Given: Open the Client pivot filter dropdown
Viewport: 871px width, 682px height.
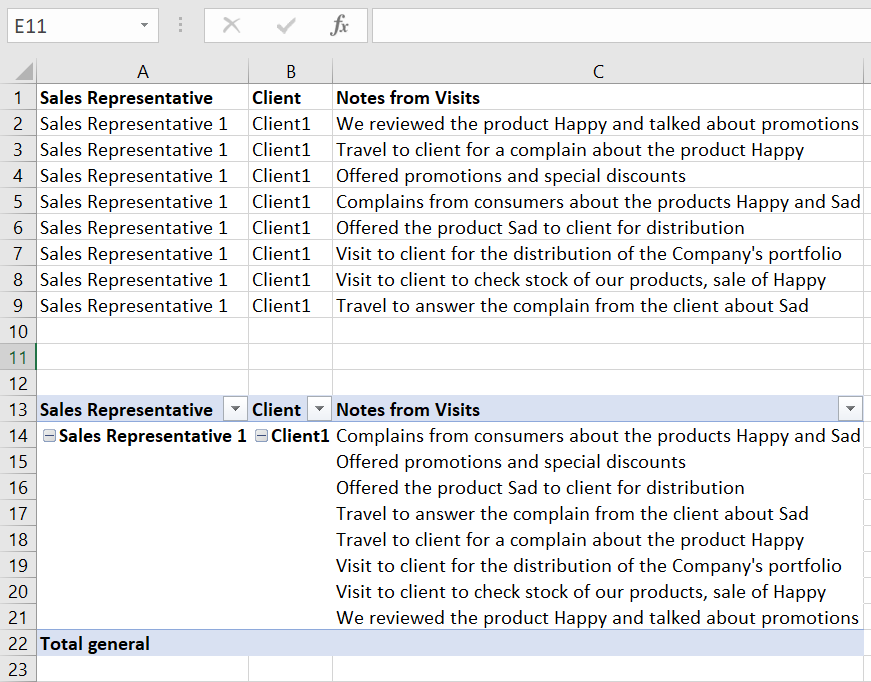Looking at the screenshot, I should 318,409.
